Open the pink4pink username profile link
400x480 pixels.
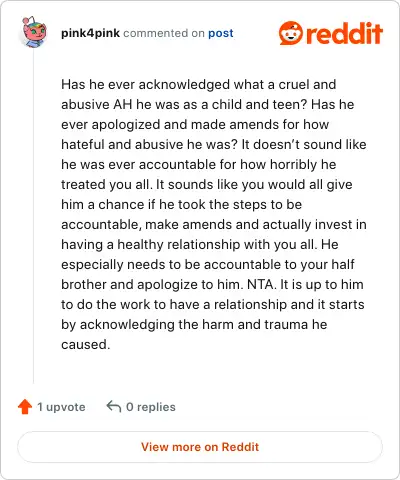90,33
